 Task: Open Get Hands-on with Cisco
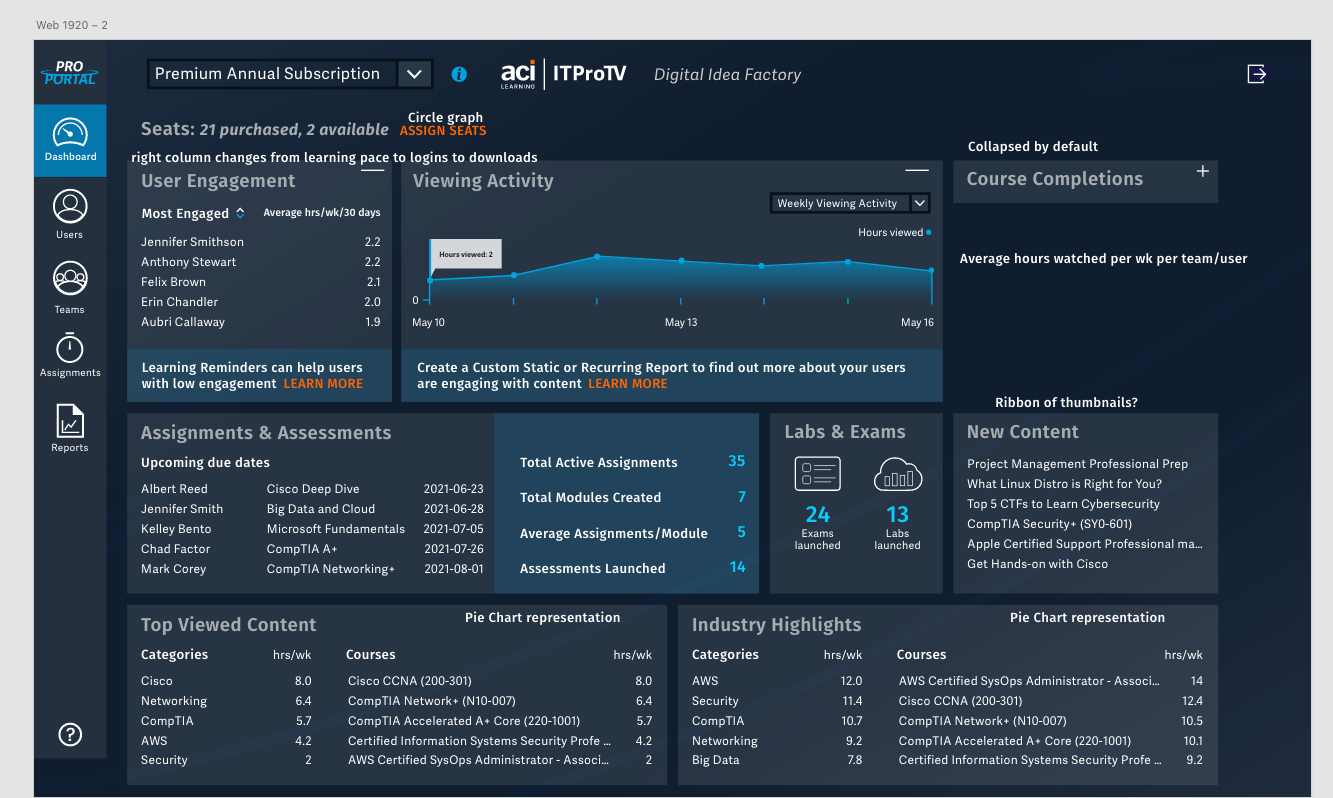pos(1037,564)
